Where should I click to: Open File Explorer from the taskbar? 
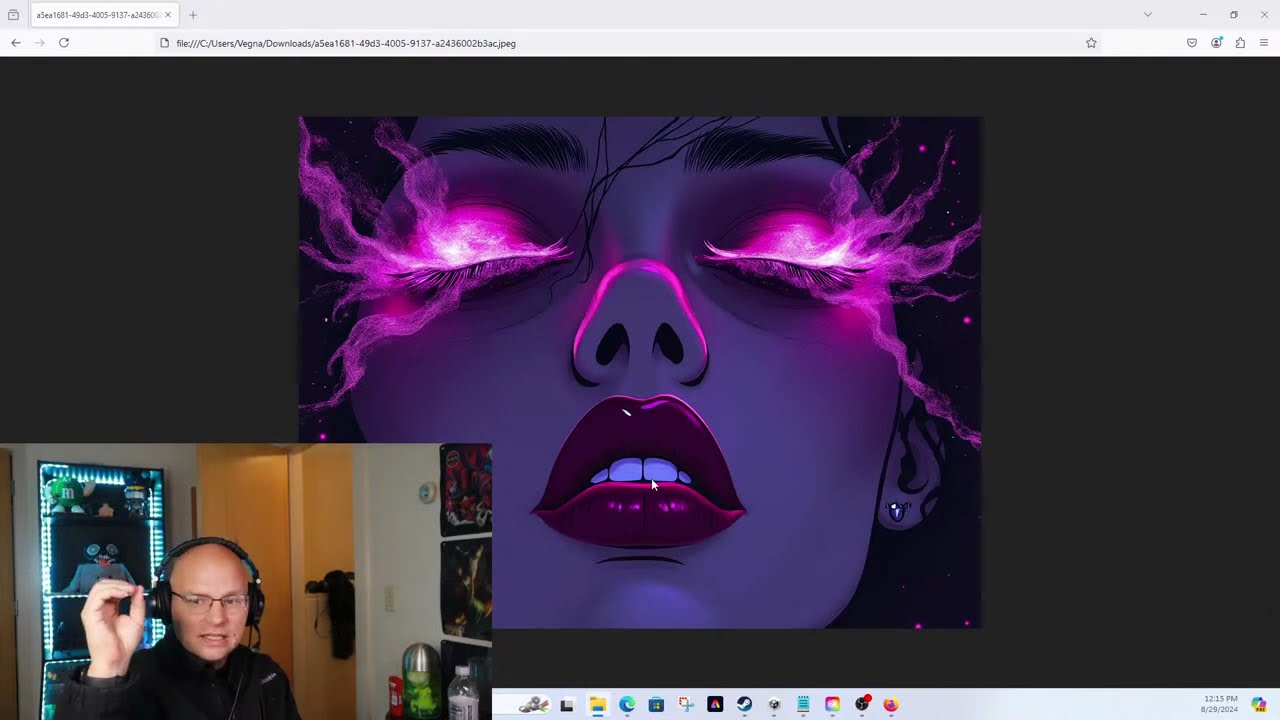click(x=597, y=705)
